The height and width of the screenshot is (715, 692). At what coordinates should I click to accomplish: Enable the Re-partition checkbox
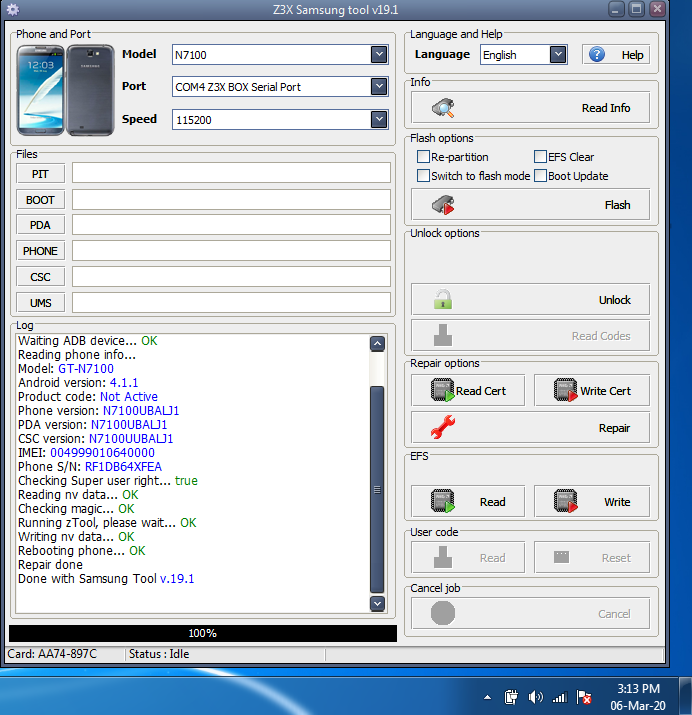423,157
